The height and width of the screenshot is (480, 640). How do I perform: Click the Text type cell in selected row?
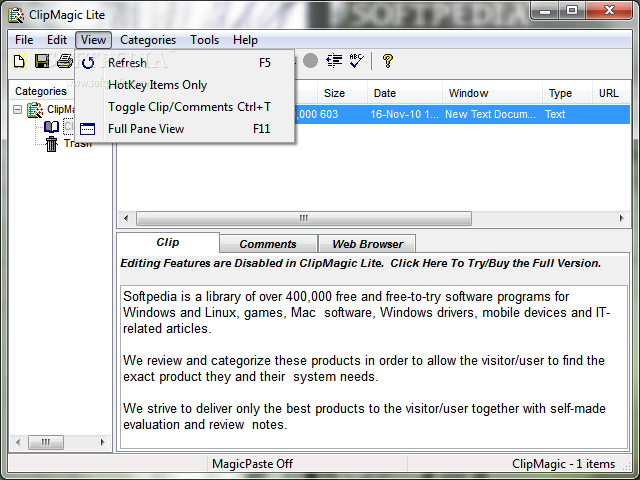point(555,114)
